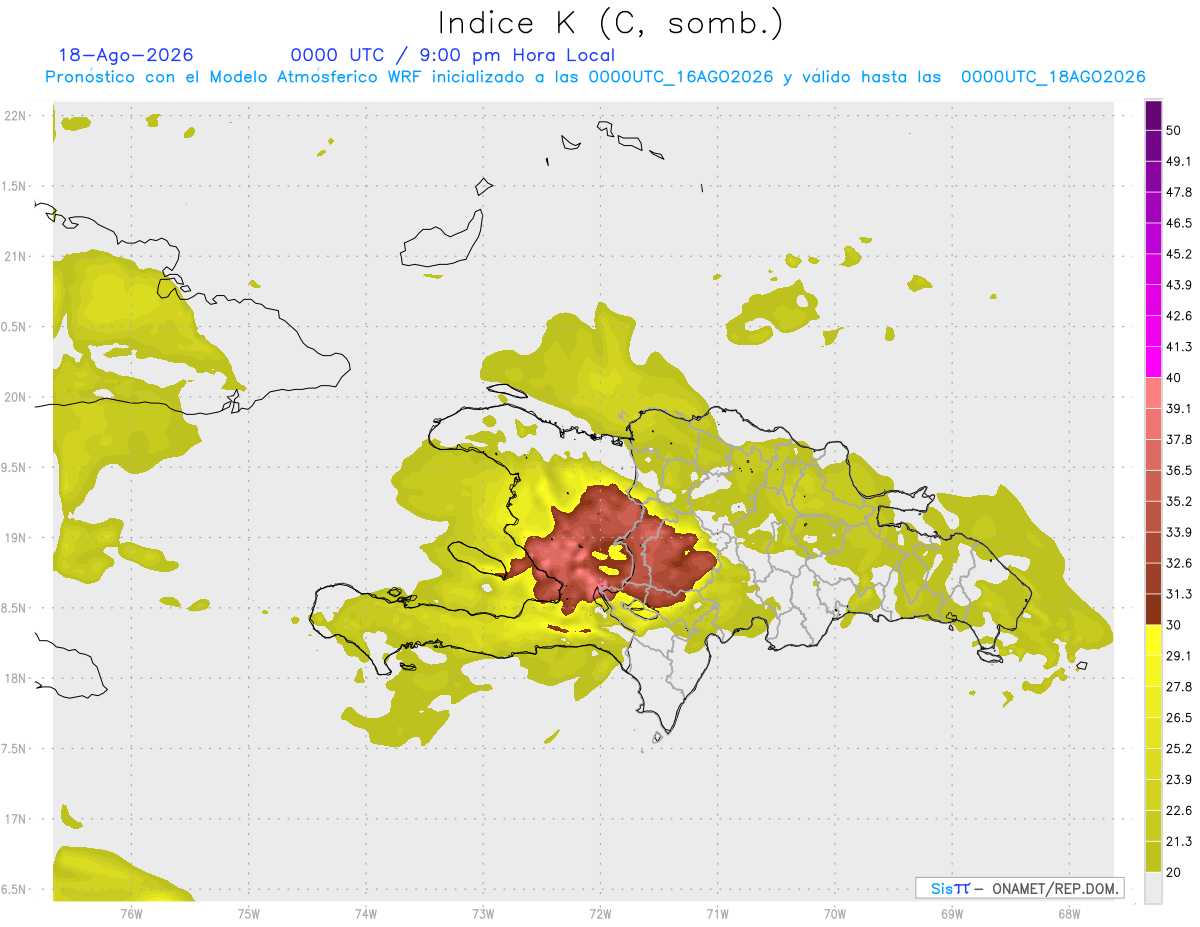Click the '22N' latitude label
Image resolution: width=1200 pixels, height=927 pixels.
pyautogui.click(x=16, y=116)
